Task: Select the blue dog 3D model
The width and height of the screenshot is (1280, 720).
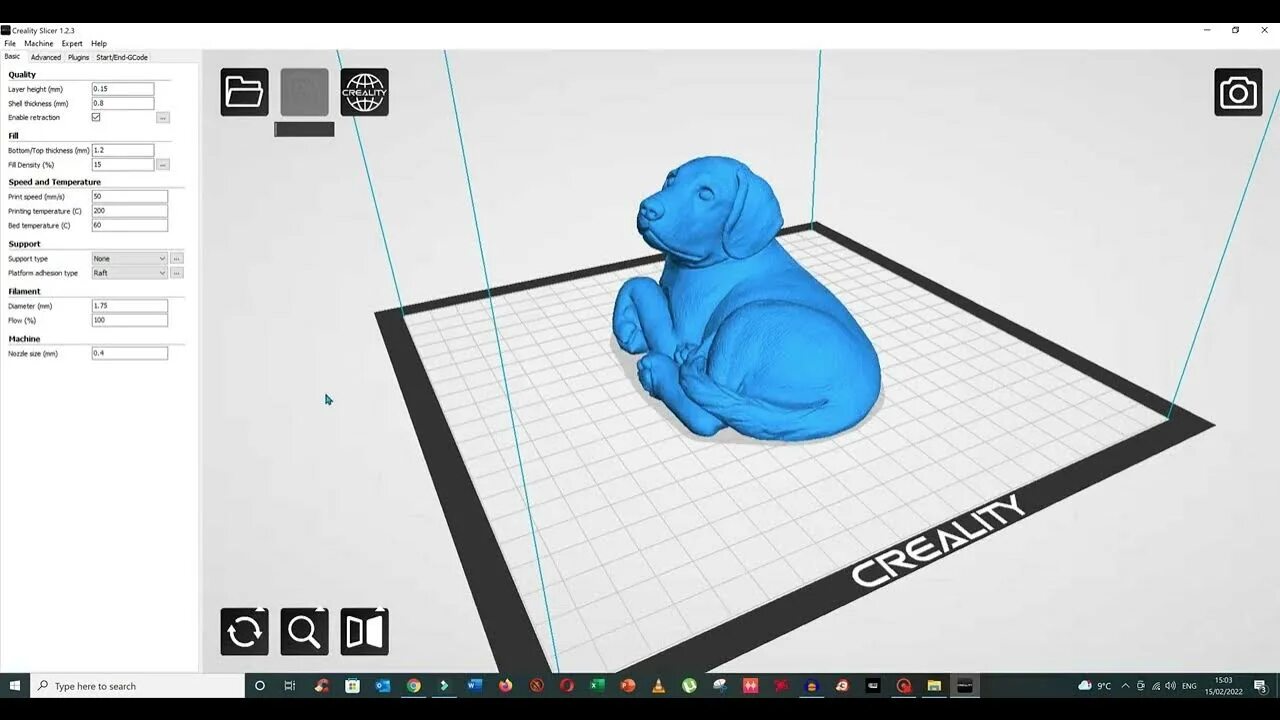Action: pyautogui.click(x=745, y=300)
